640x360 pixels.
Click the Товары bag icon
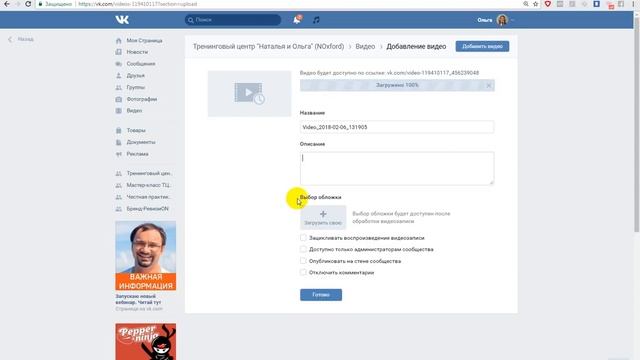119,130
